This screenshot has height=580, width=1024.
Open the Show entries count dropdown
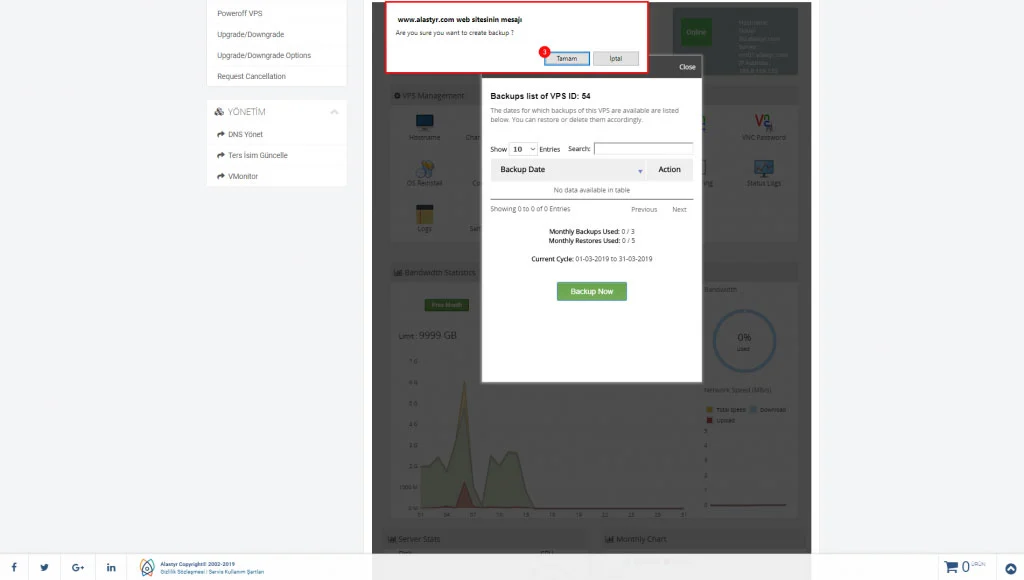[x=523, y=149]
